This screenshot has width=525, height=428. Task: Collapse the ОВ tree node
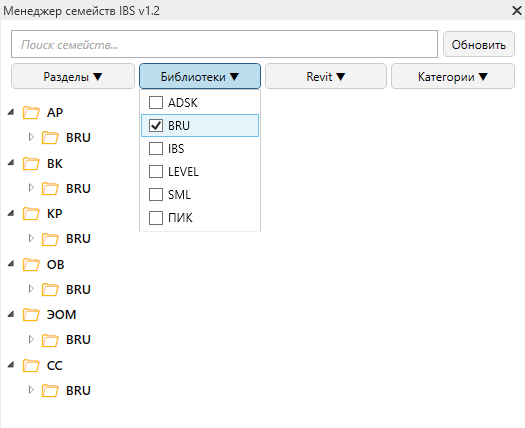[11, 264]
